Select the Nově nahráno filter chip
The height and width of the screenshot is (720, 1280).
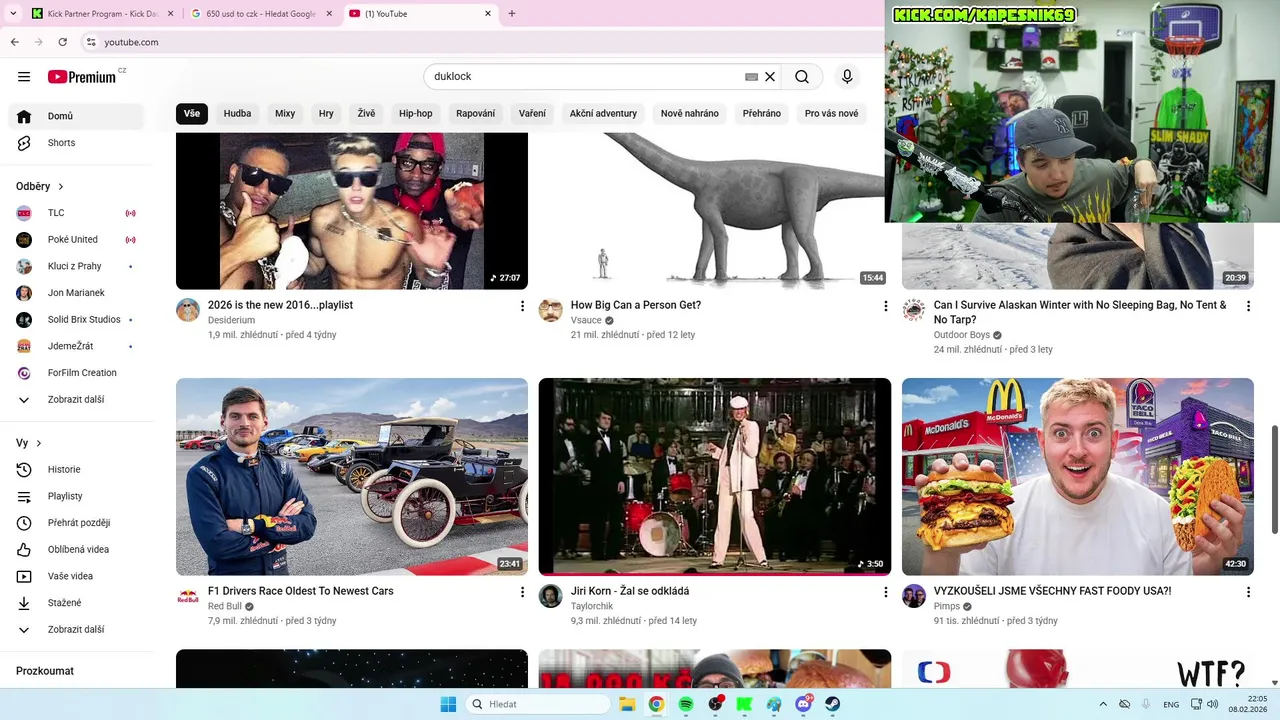pos(690,114)
